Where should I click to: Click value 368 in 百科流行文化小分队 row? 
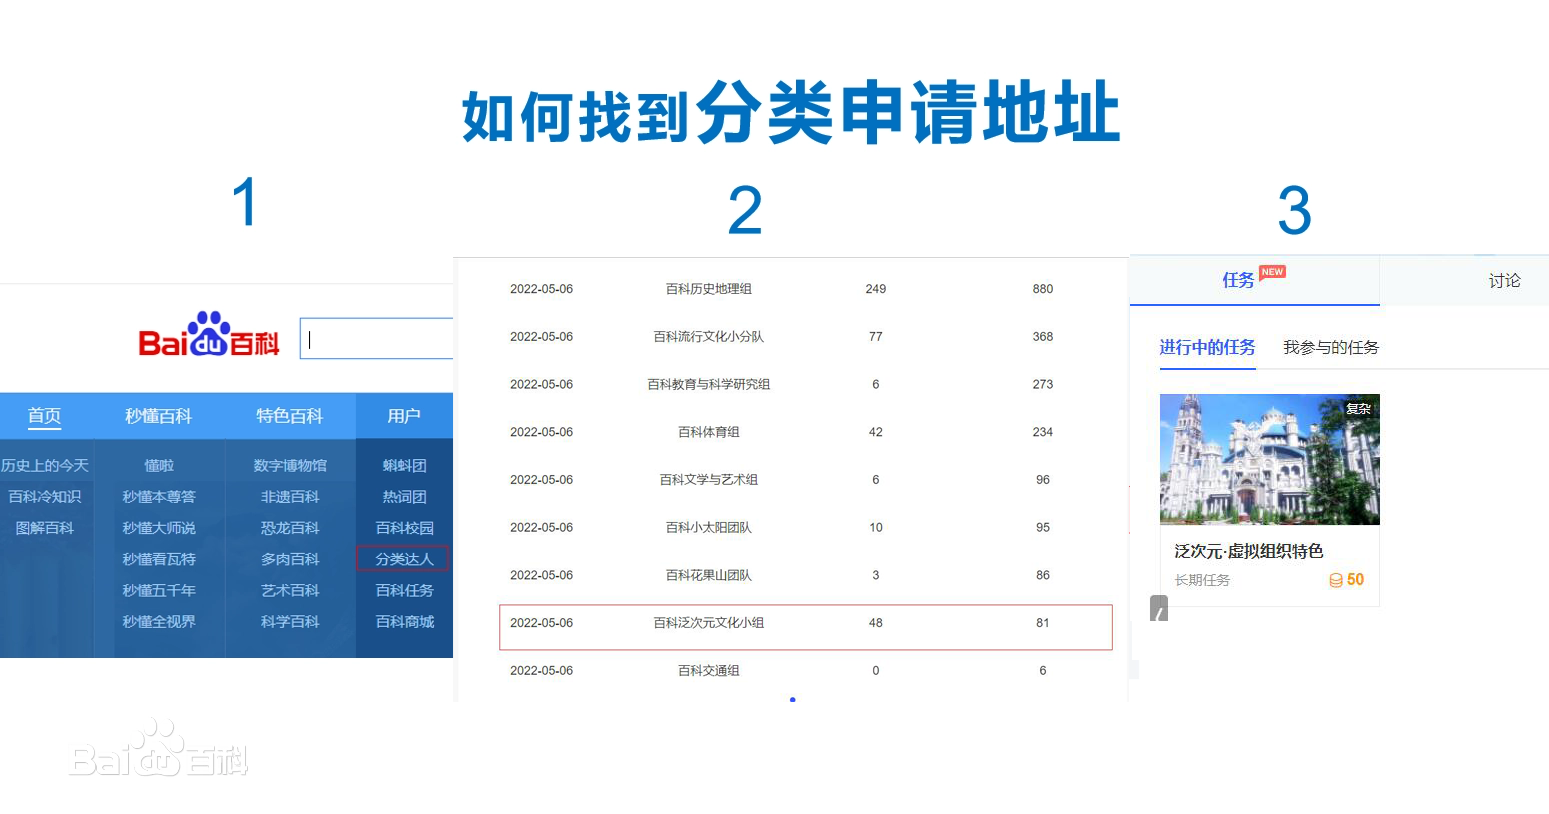1043,337
